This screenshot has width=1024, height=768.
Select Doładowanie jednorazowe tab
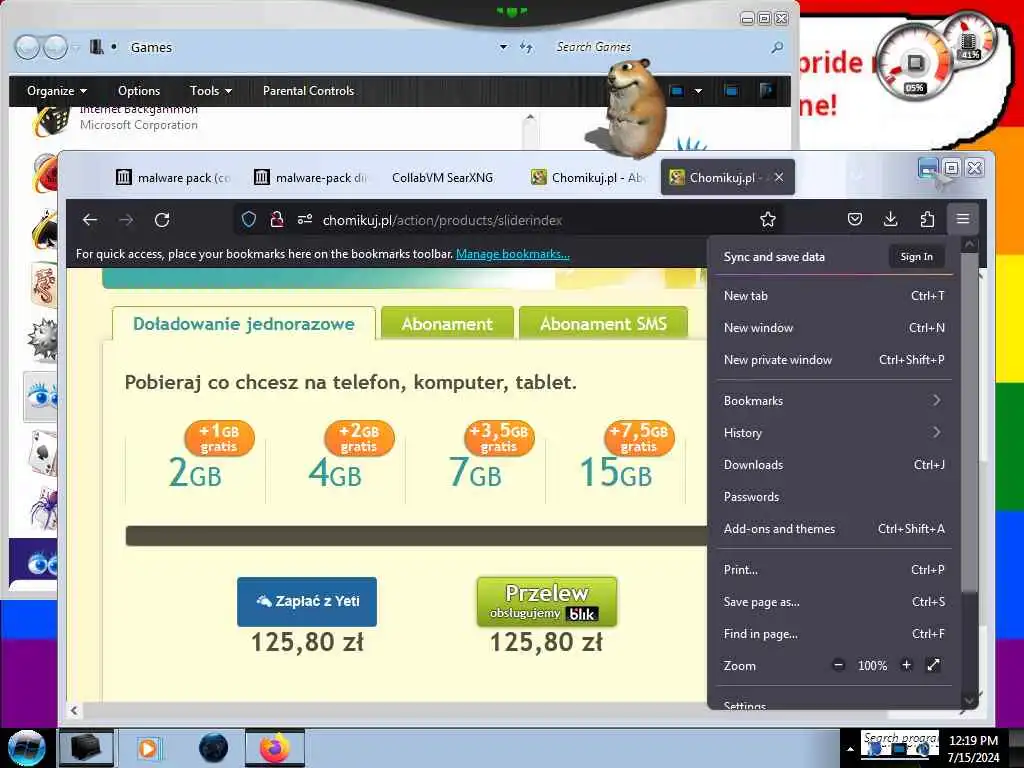(x=244, y=323)
